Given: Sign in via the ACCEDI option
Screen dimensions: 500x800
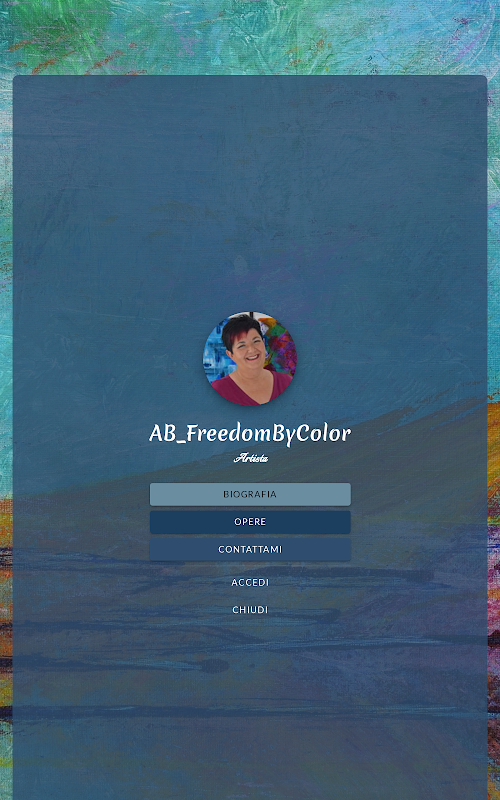Looking at the screenshot, I should coord(250,582).
